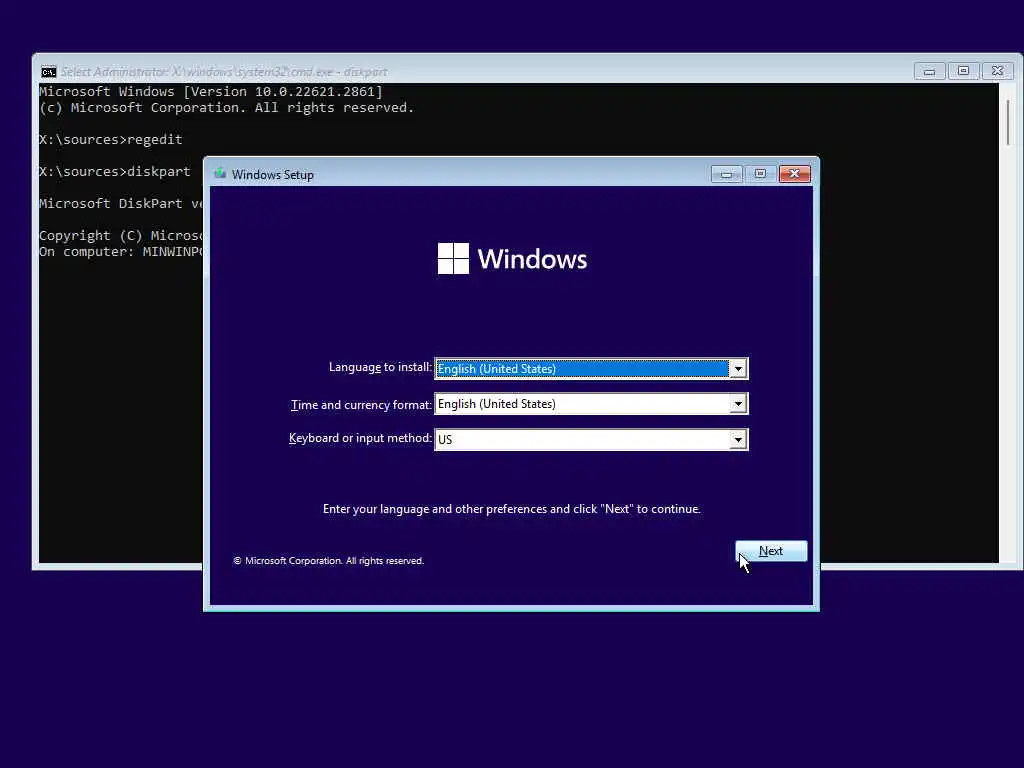Screen dimensions: 1024x768
Task: Click the cmd.exe icon in command prompt title bar
Action: point(48,71)
